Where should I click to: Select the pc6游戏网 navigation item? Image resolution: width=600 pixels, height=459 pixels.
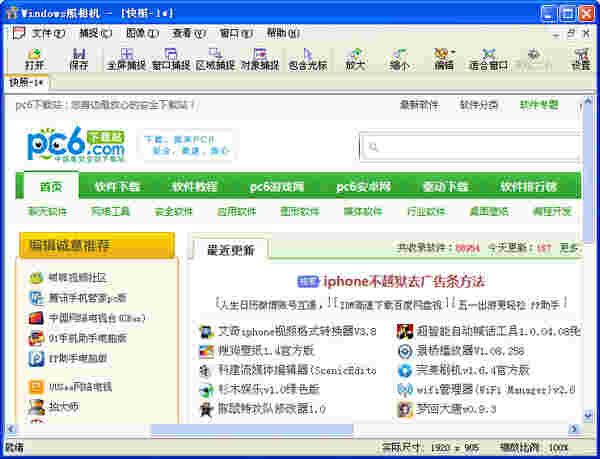tap(277, 187)
